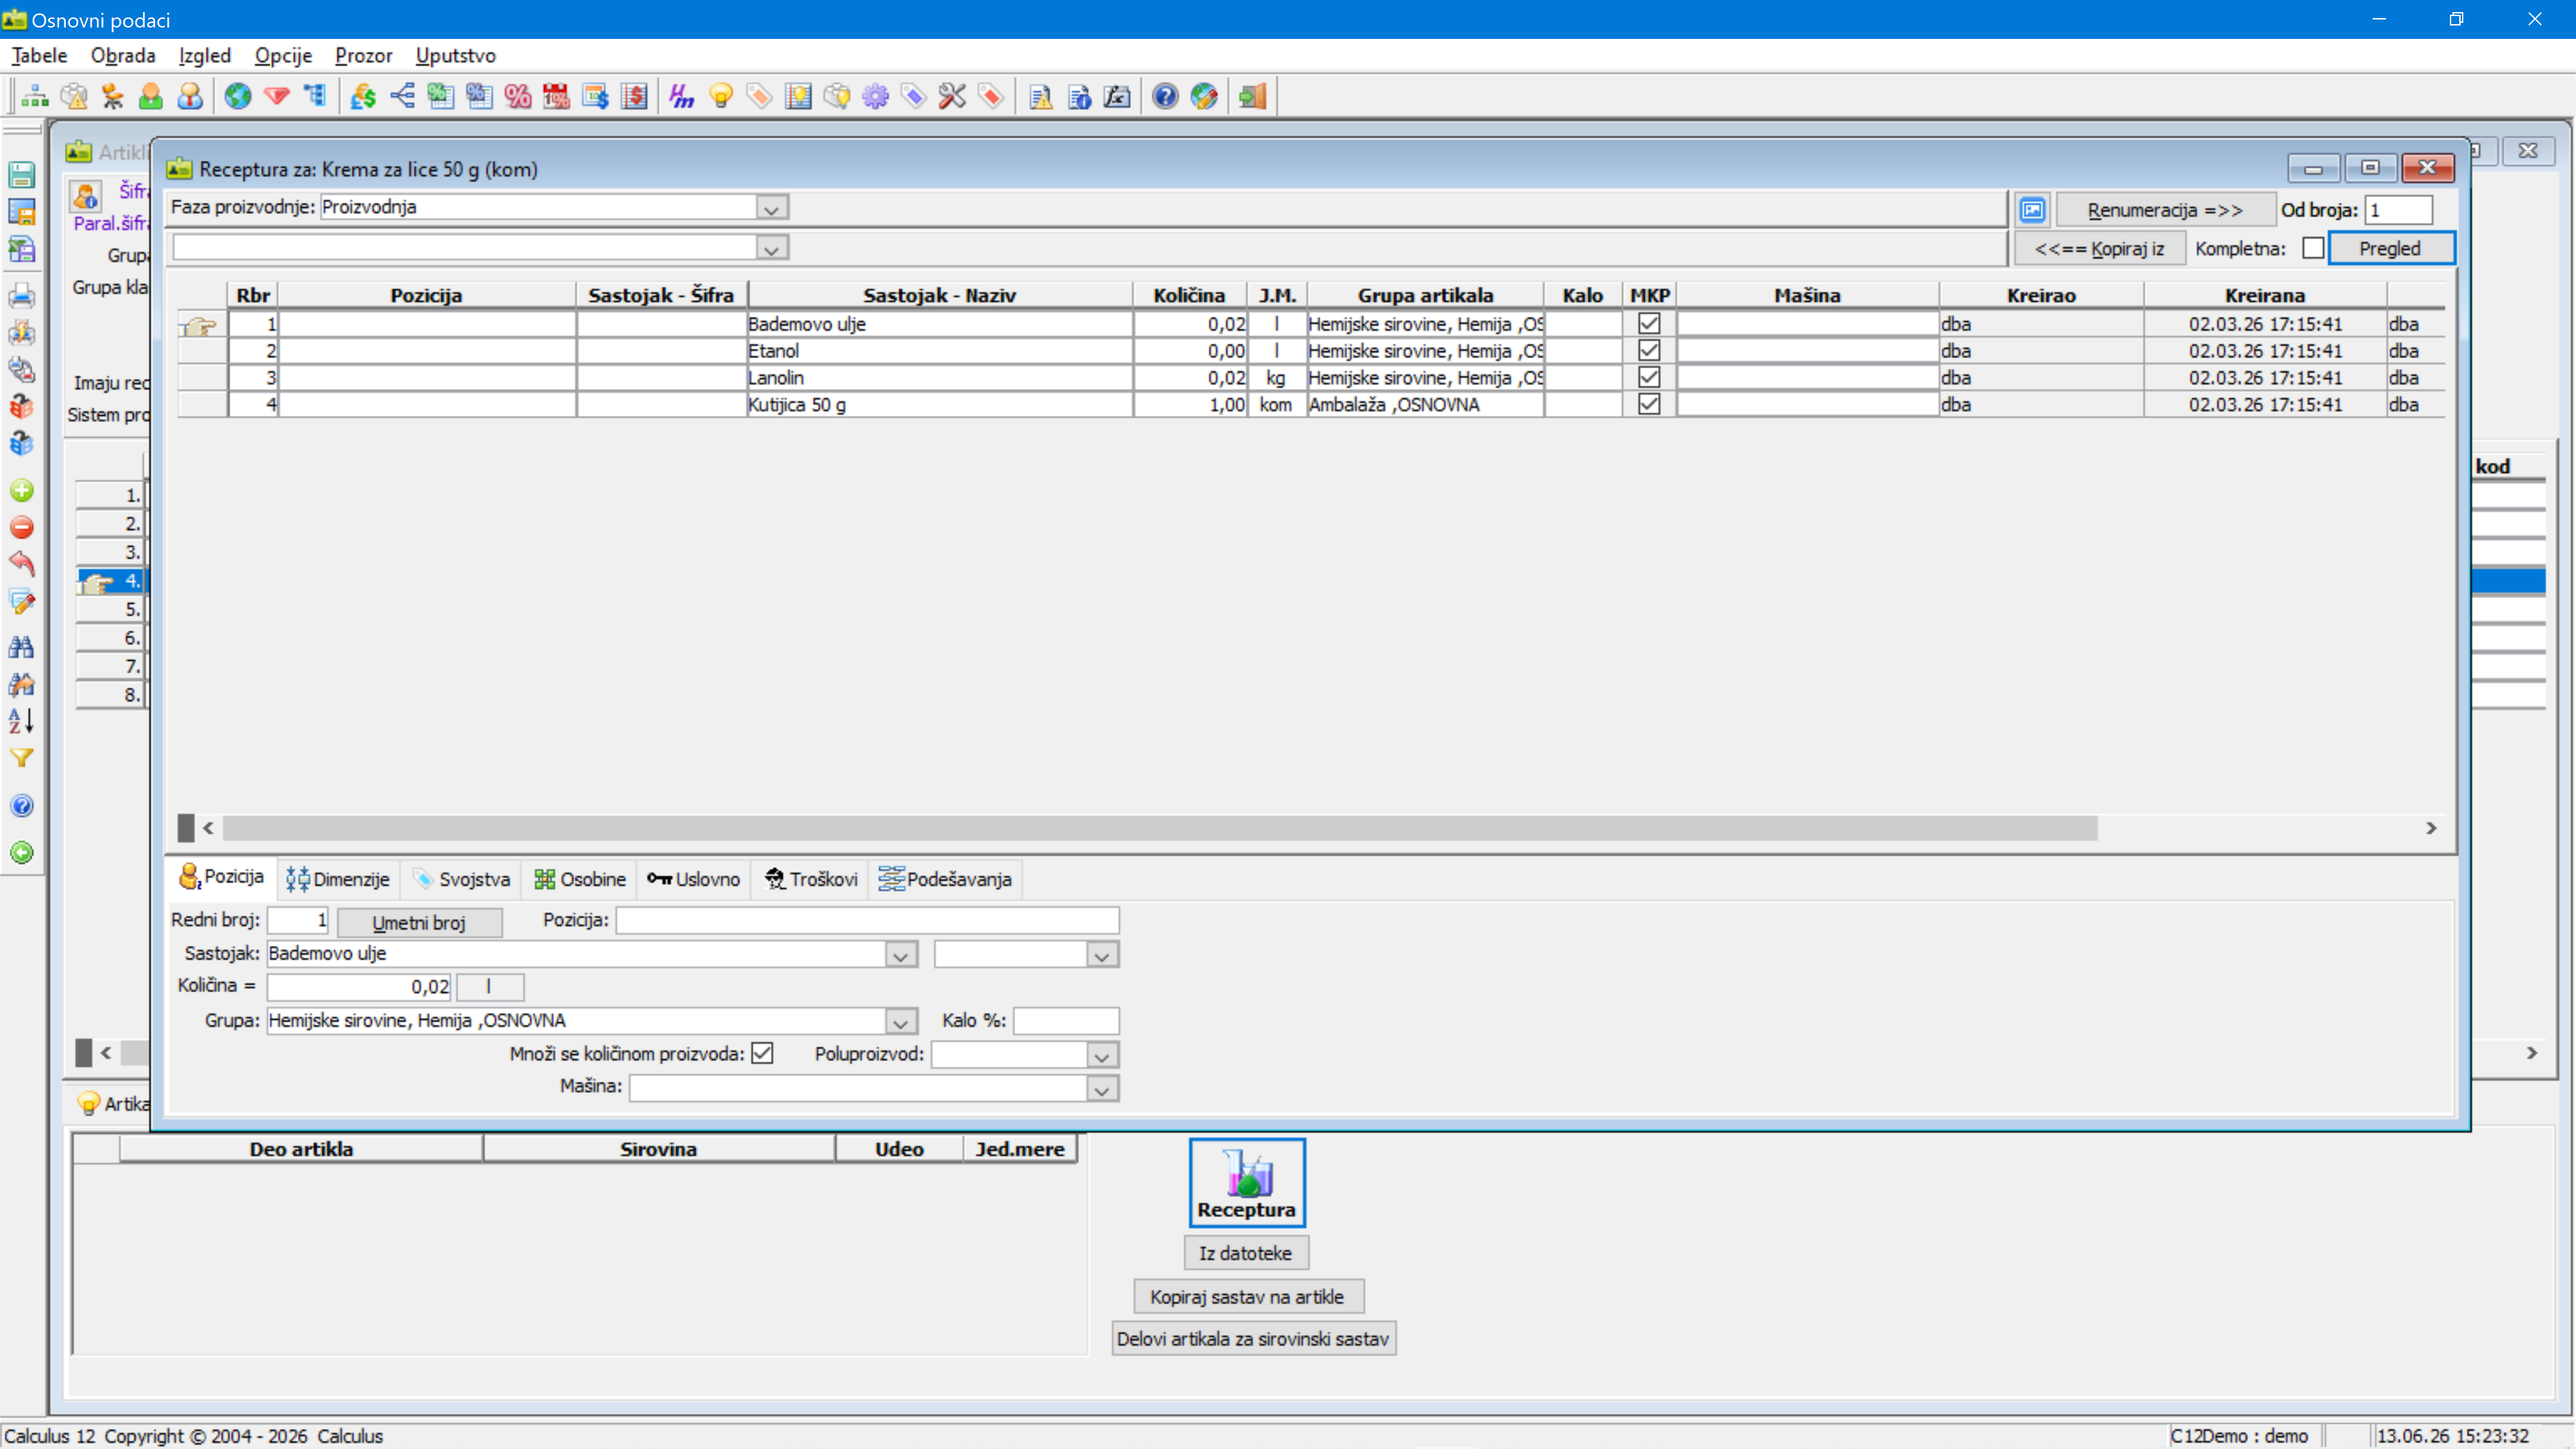Toggle MKP checkbox for Bademovo ulje row
Viewport: 2576px width, 1449px height.
click(1649, 323)
